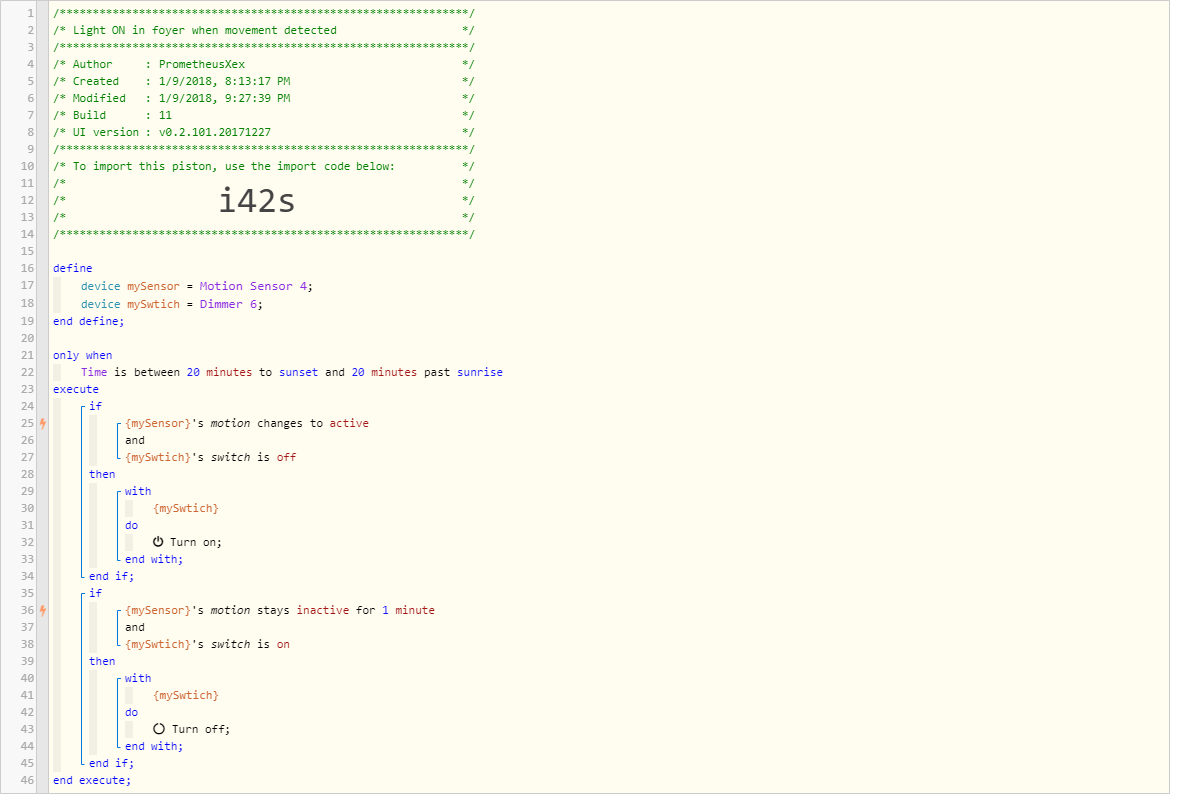This screenshot has width=1178, height=802.
Task: Click end with on line 33
Action: [x=154, y=559]
